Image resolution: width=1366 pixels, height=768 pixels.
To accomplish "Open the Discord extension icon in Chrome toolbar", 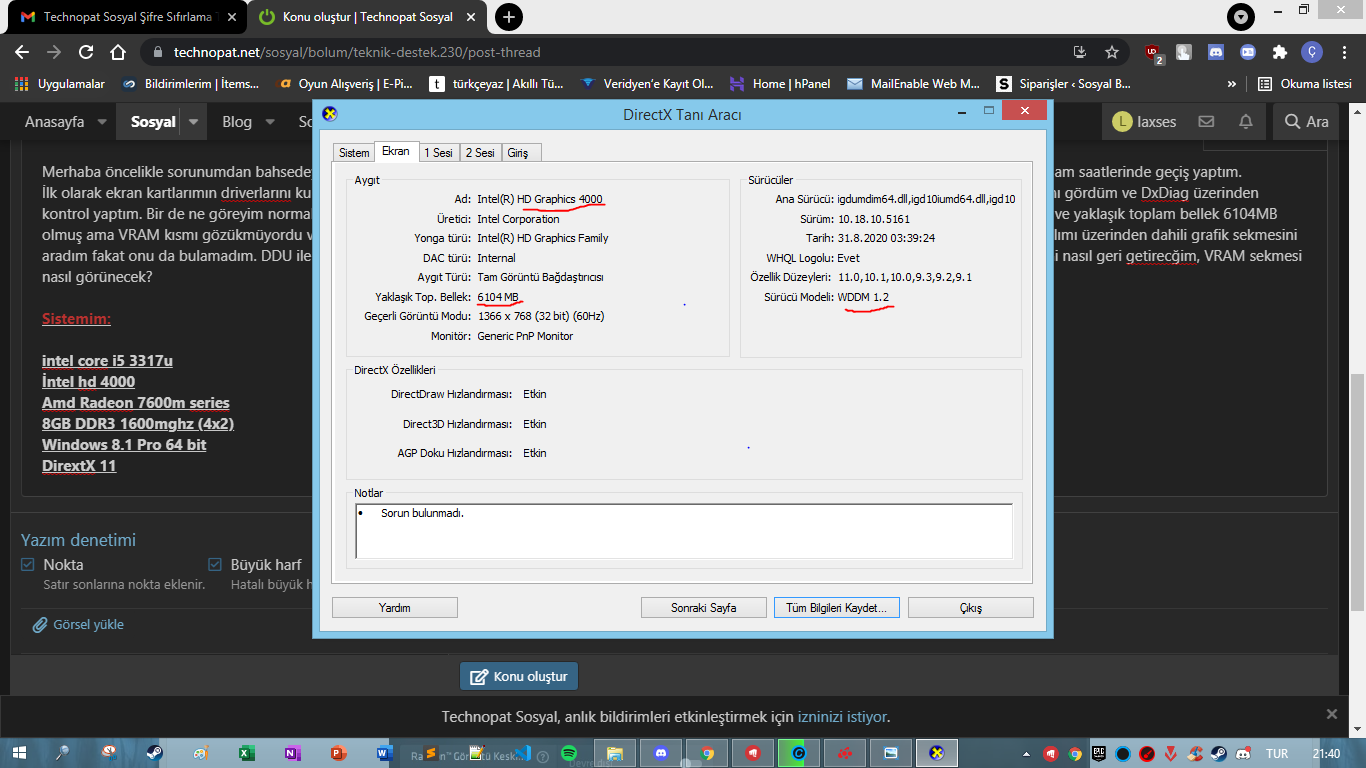I will tap(1216, 52).
